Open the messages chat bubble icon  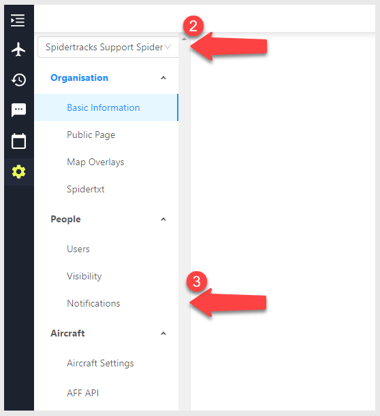pos(19,110)
